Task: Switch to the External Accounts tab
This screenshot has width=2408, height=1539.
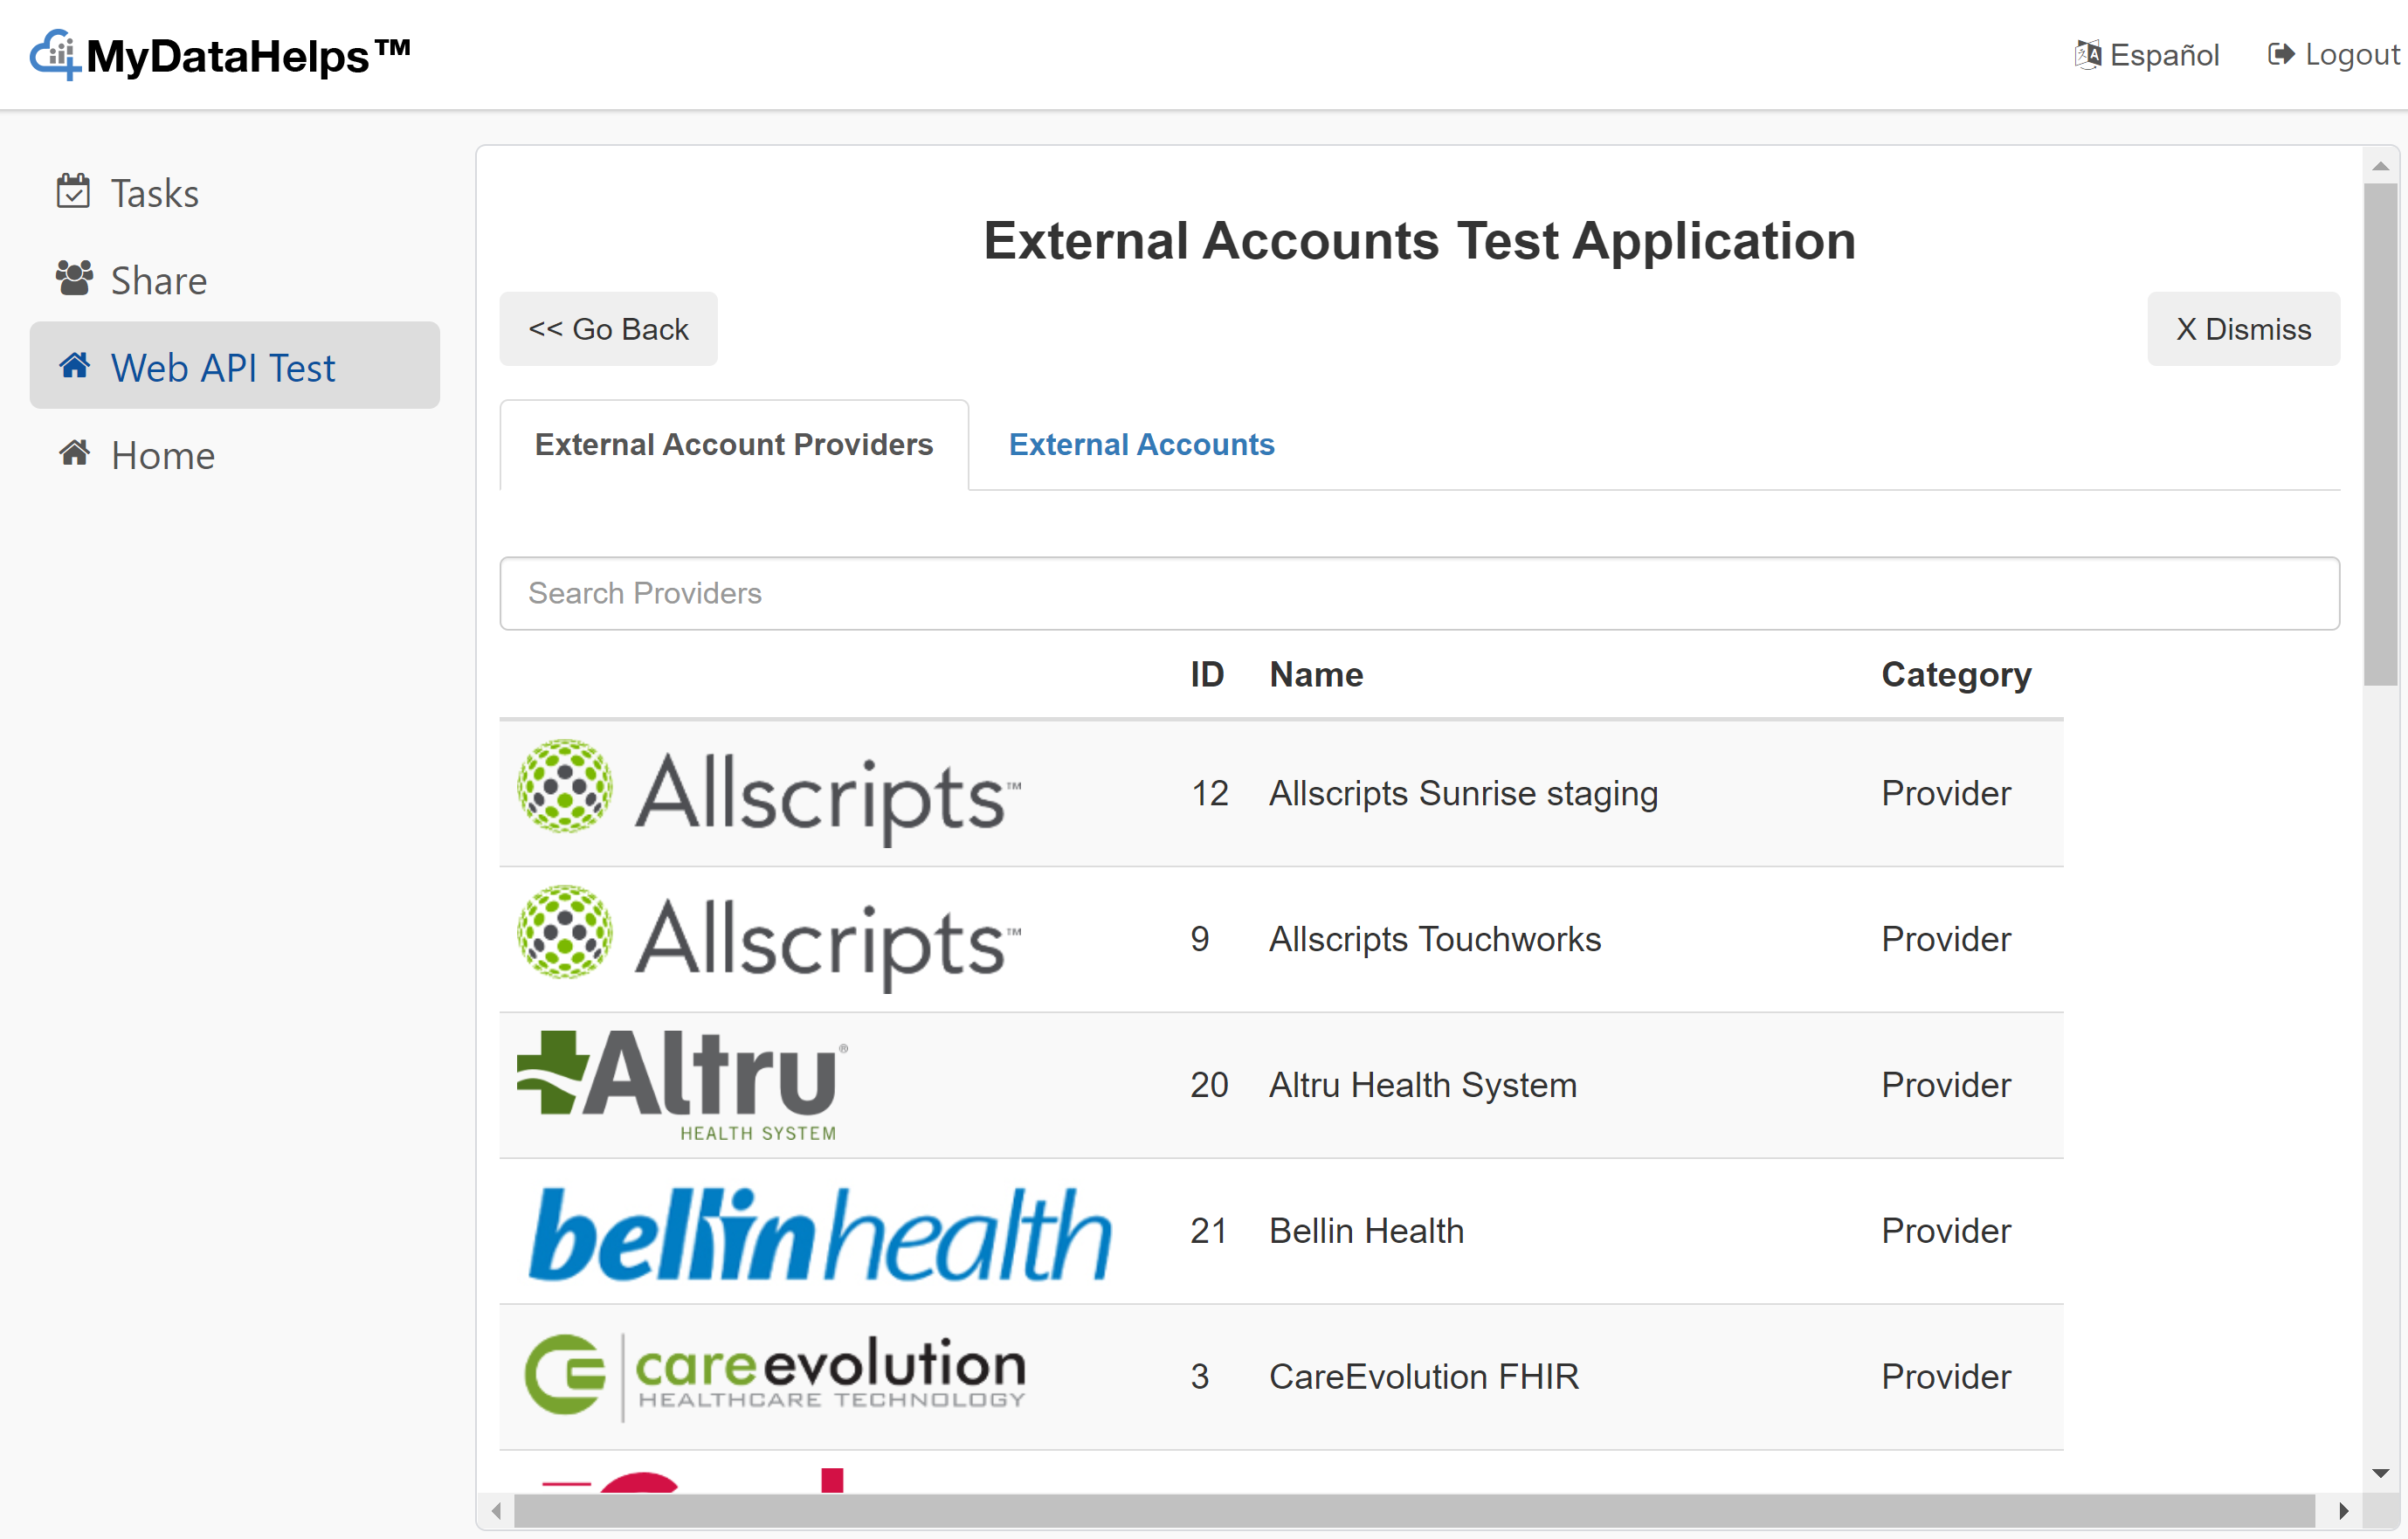Action: (1141, 444)
